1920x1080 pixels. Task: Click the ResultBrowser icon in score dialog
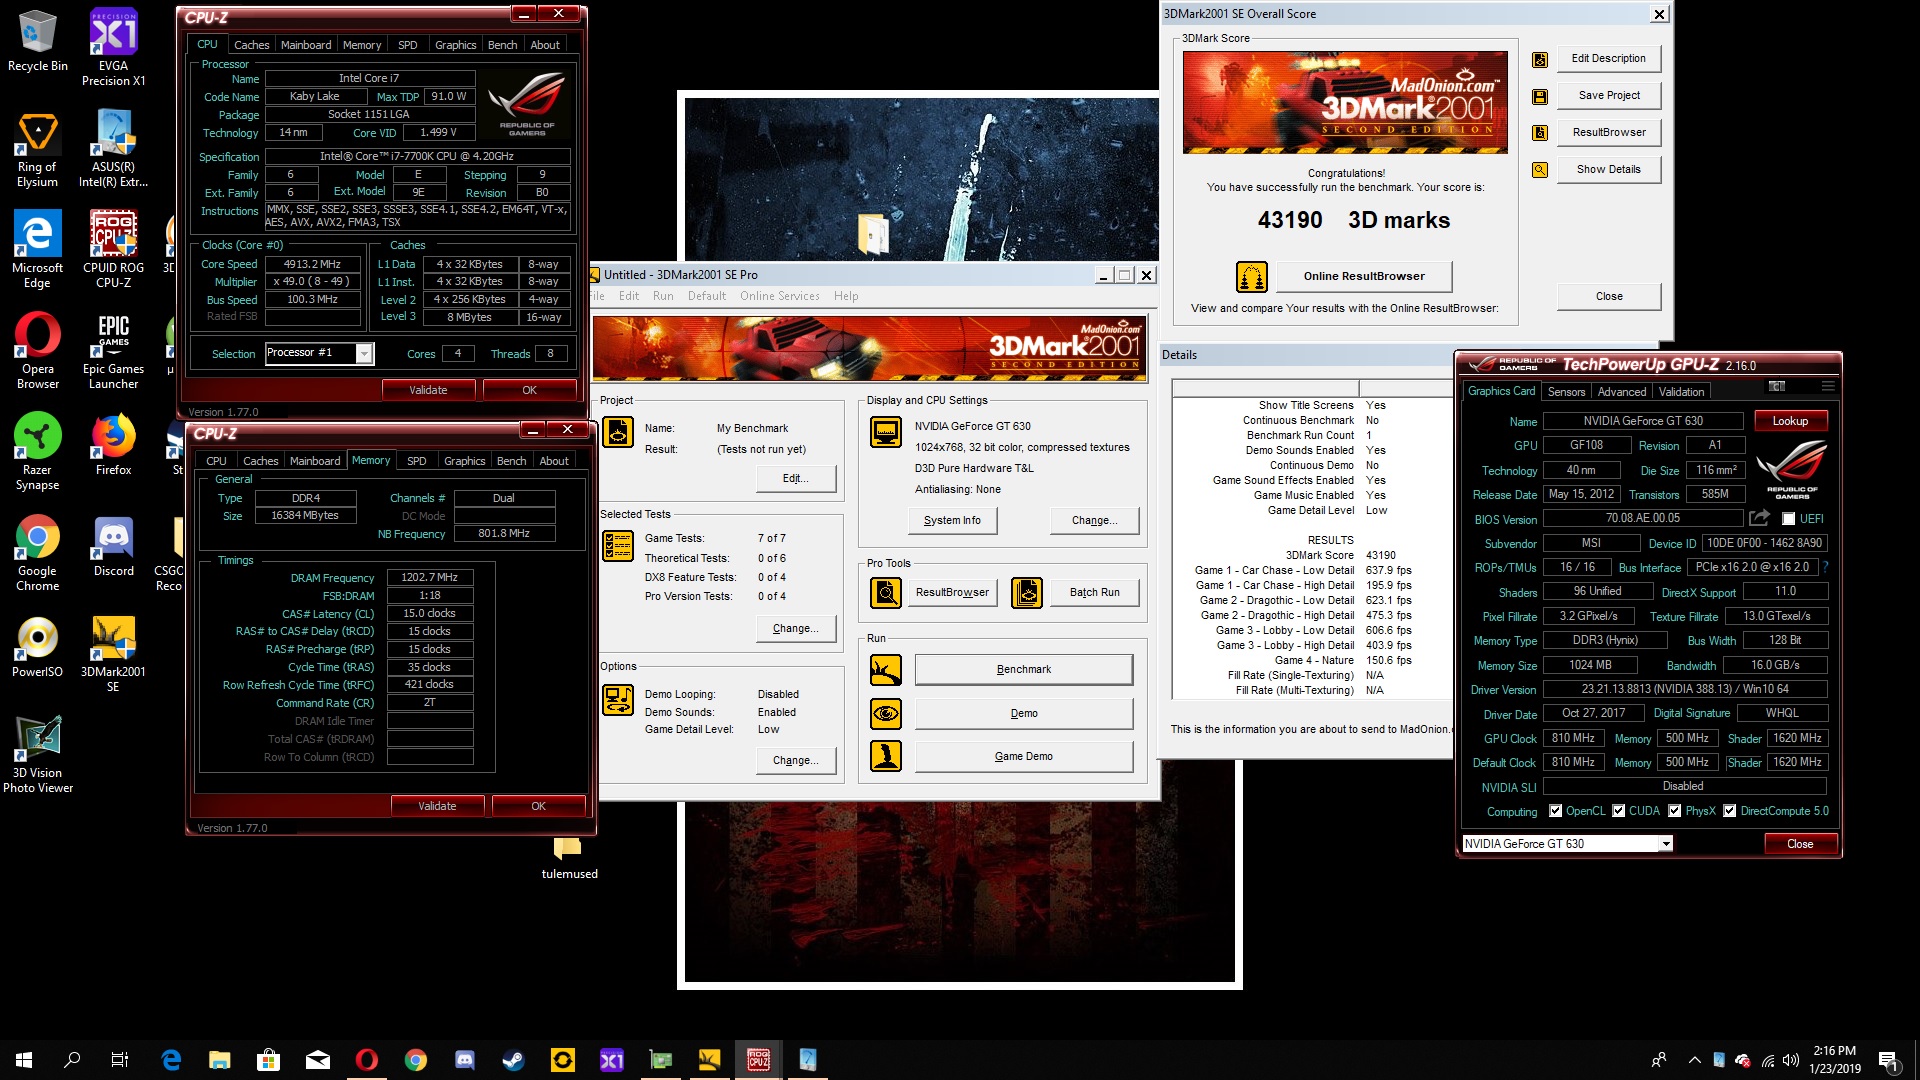[1540, 133]
